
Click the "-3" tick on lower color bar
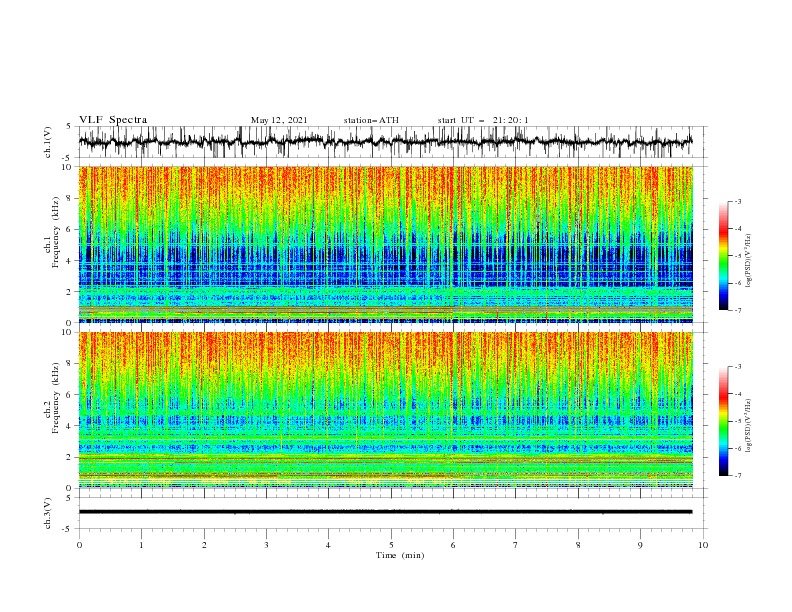point(737,367)
